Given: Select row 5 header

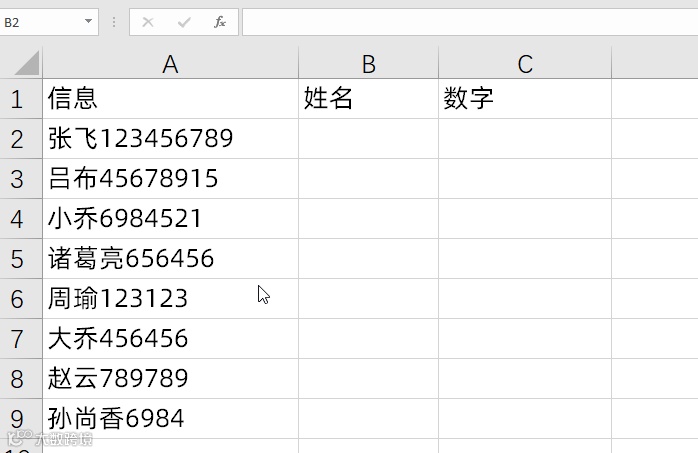Looking at the screenshot, I should (x=21, y=259).
